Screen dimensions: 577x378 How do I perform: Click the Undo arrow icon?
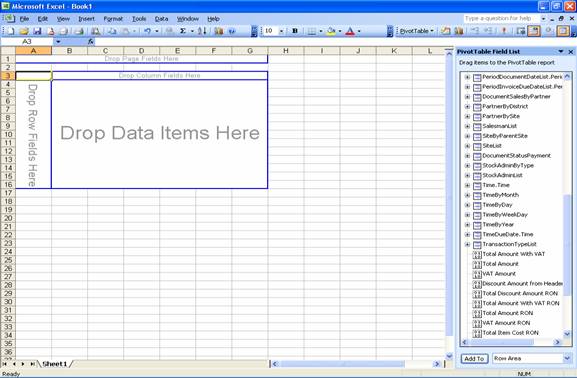pyautogui.click(x=148, y=31)
